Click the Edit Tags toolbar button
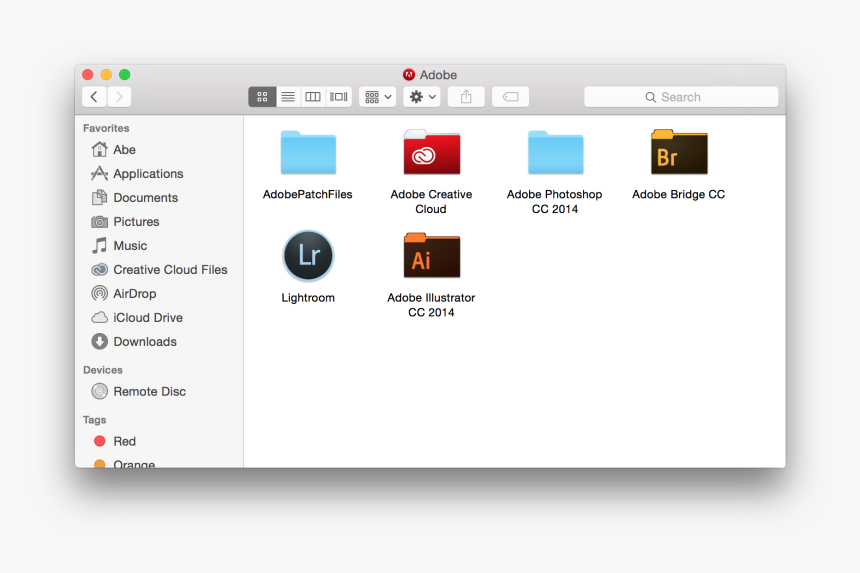860x573 pixels. coord(510,97)
